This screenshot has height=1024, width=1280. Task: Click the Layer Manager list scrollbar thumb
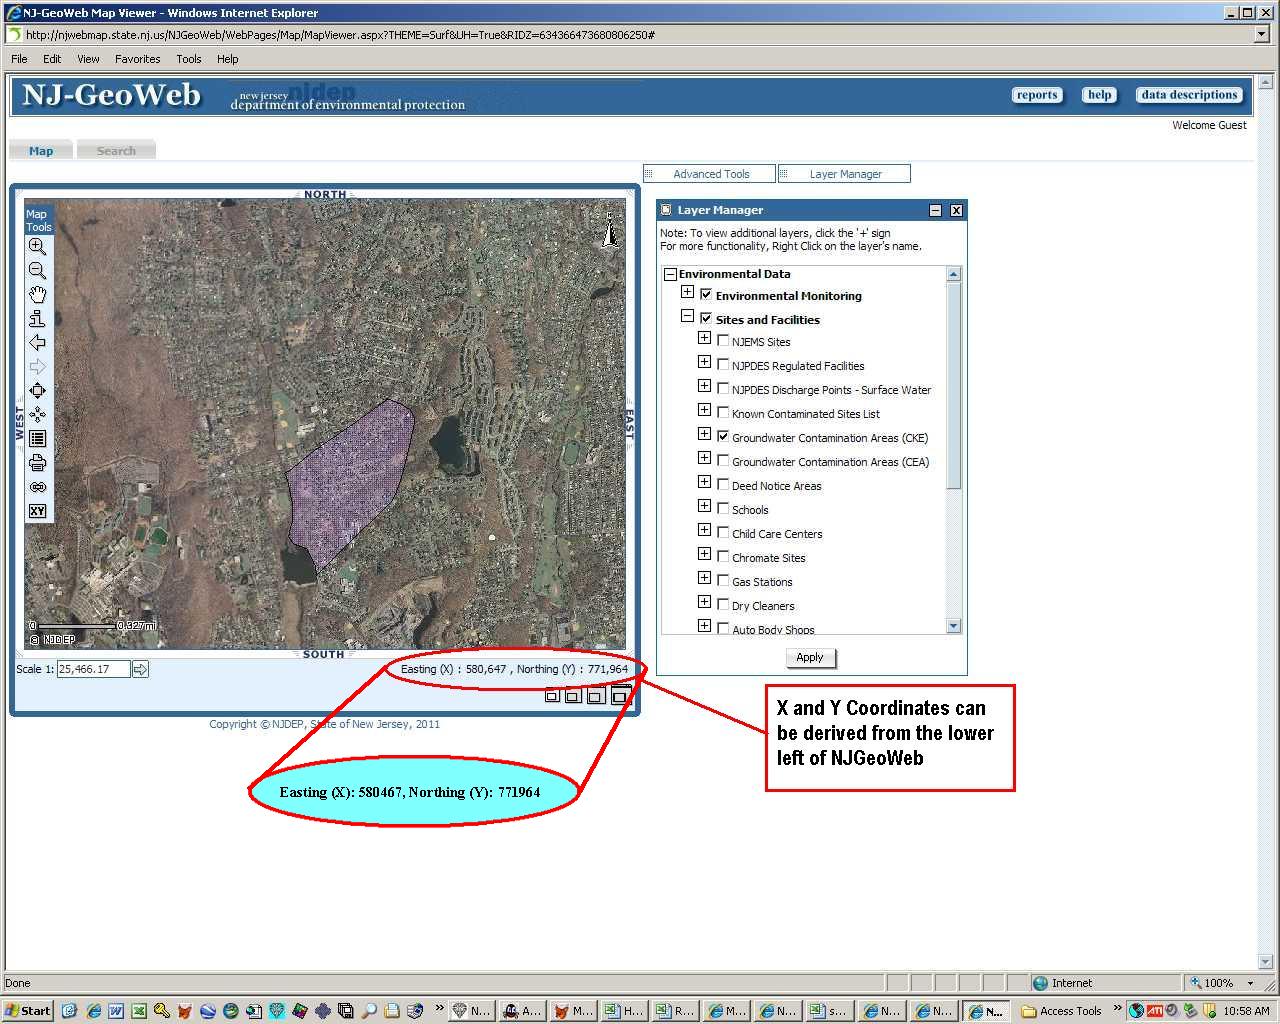(953, 385)
